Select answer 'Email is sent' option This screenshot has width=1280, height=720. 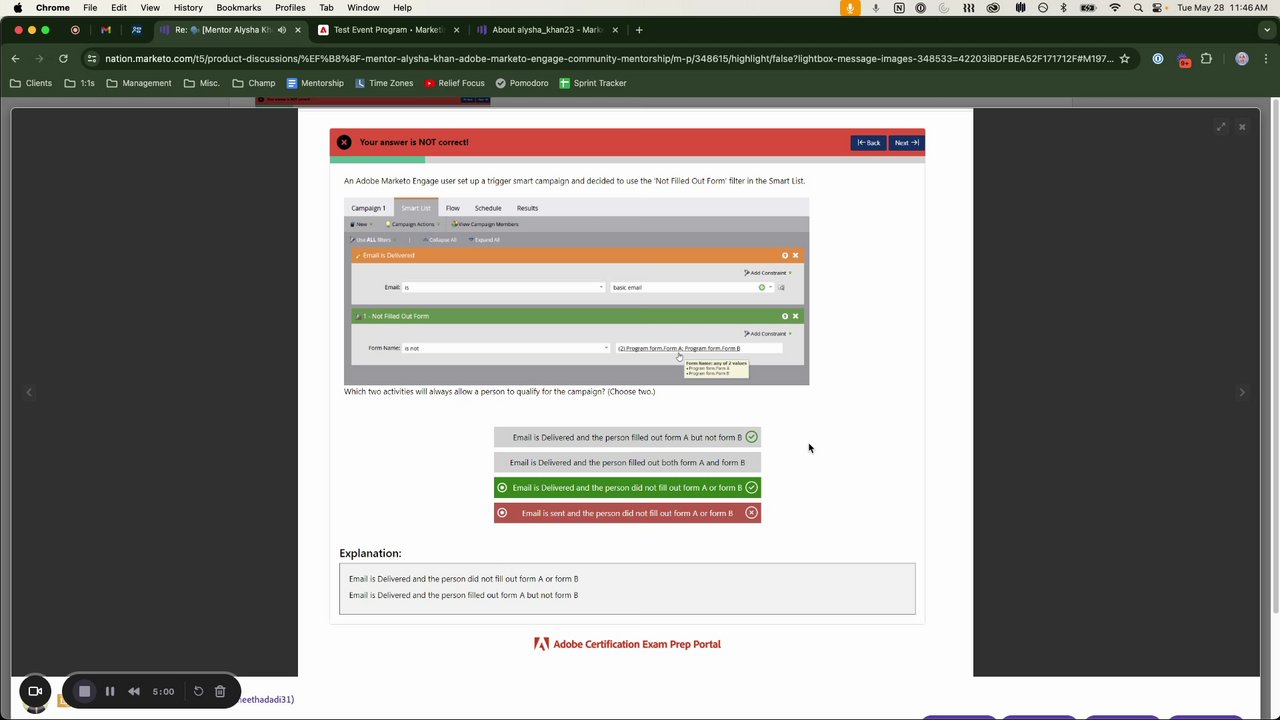(x=627, y=513)
